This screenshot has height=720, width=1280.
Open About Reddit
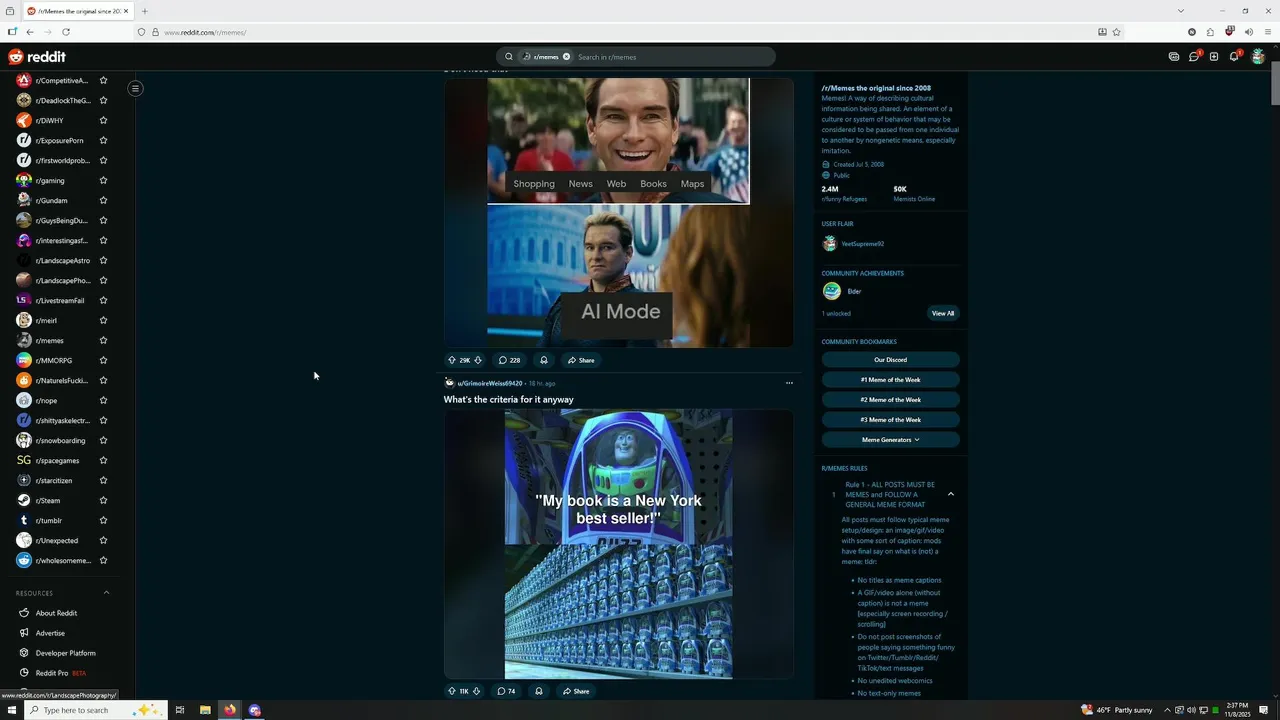click(x=56, y=613)
